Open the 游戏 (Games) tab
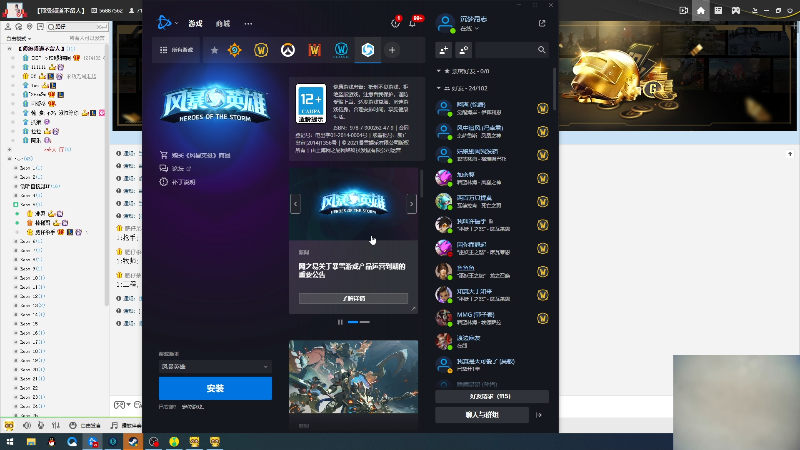Image resolution: width=800 pixels, height=450 pixels. (x=195, y=23)
